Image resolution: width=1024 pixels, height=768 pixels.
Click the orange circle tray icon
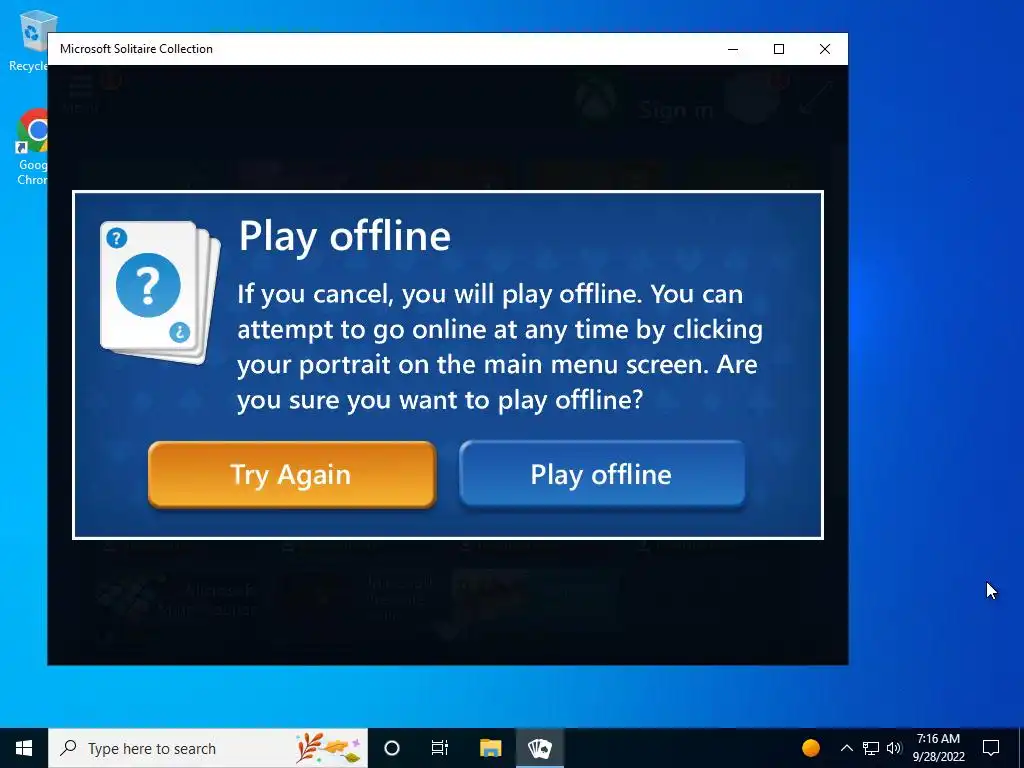(x=810, y=748)
